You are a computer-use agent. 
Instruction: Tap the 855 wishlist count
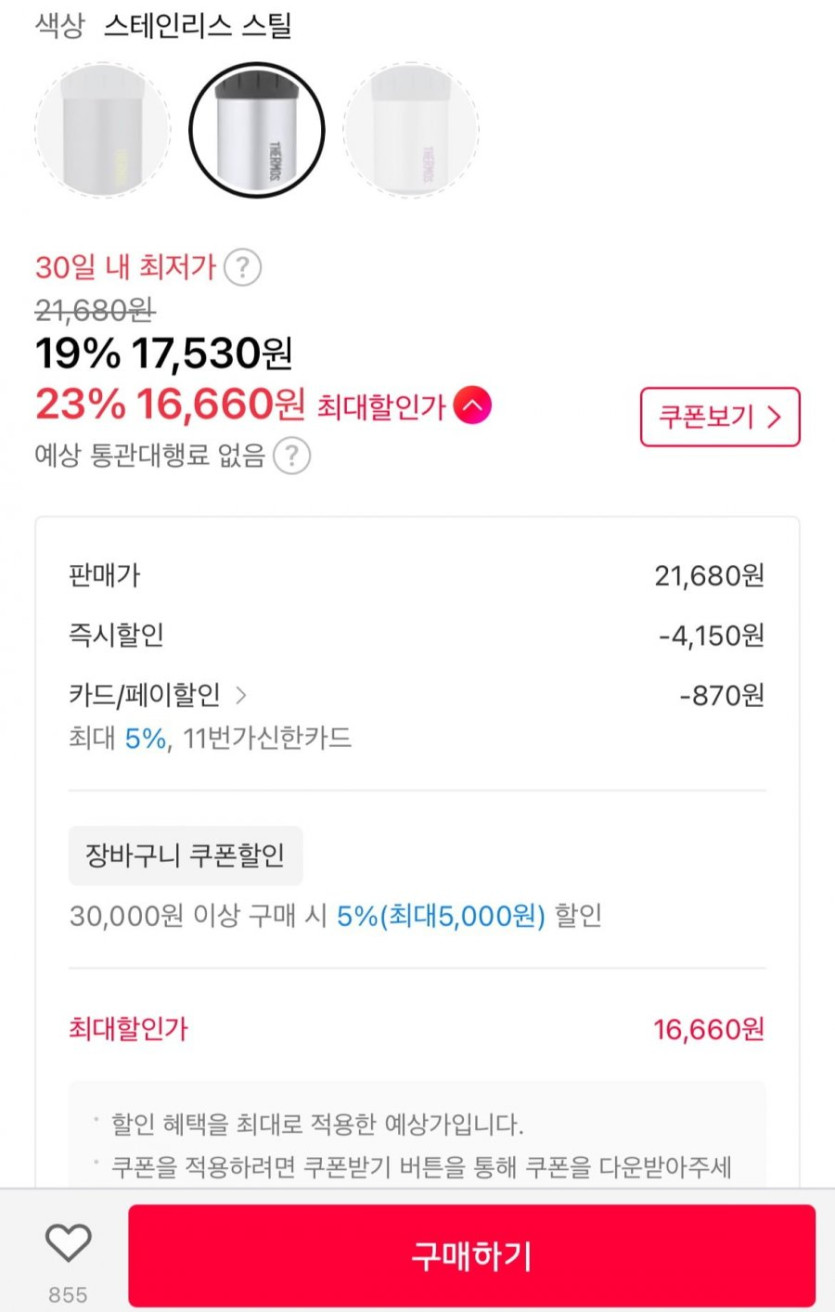pos(68,1294)
